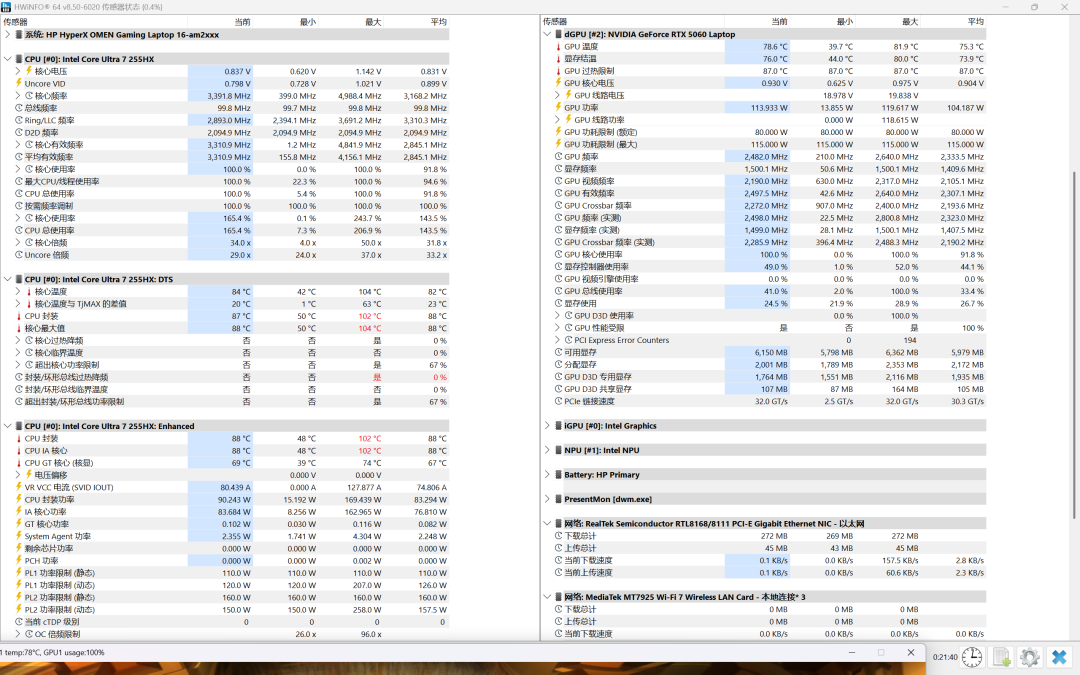Click the chip icon beside Battery: HP Primary

click(x=558, y=475)
